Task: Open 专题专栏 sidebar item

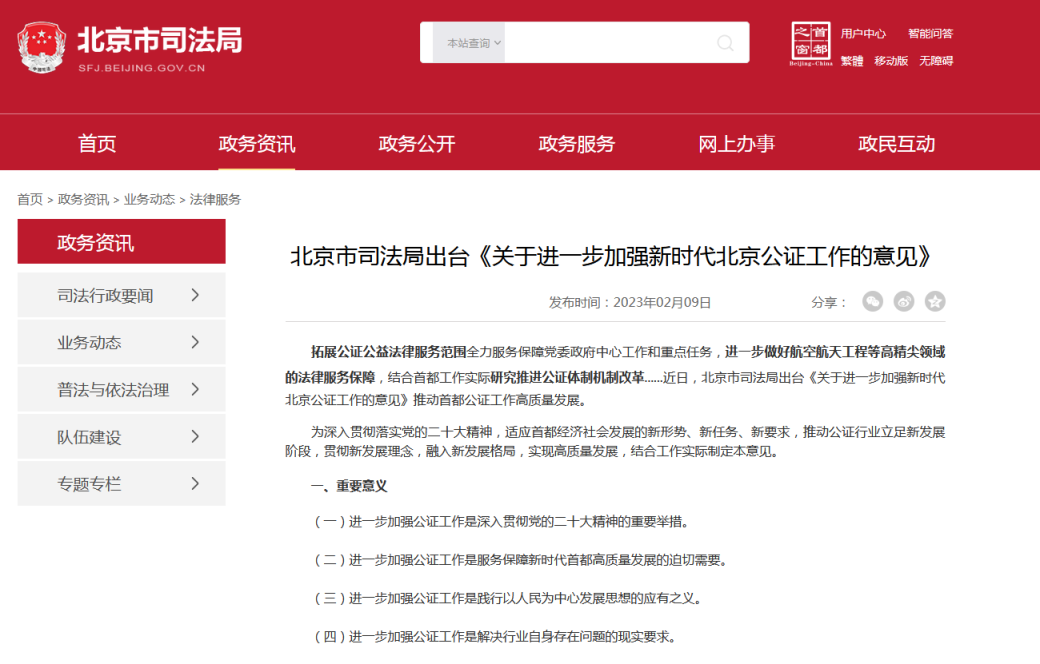Action: pyautogui.click(x=121, y=484)
